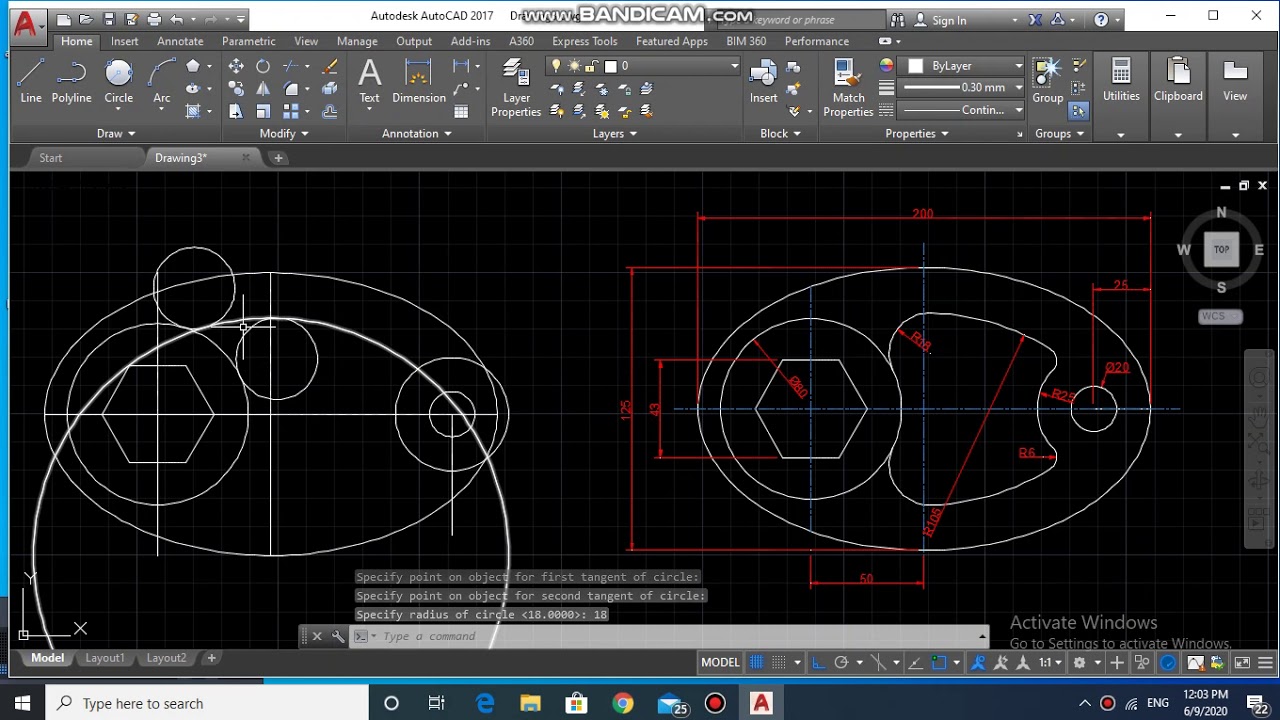Activate Match Properties tool
Viewport: 1280px width, 720px height.
point(848,88)
